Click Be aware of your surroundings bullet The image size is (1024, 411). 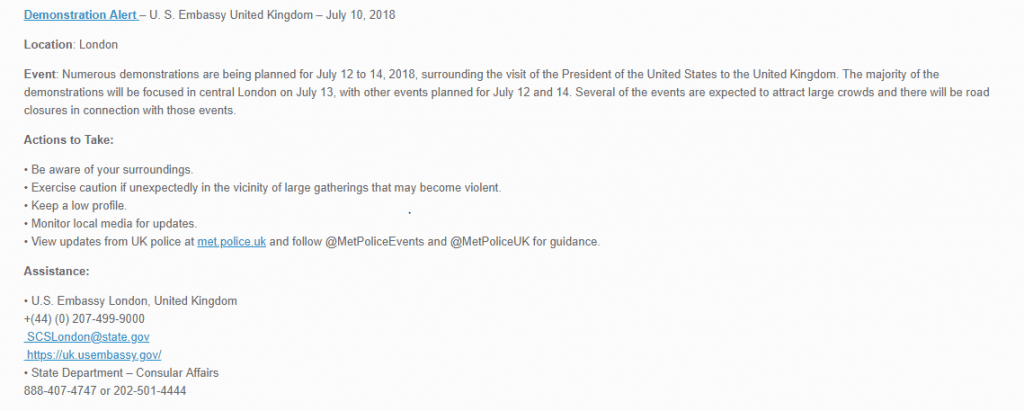[x=108, y=170]
